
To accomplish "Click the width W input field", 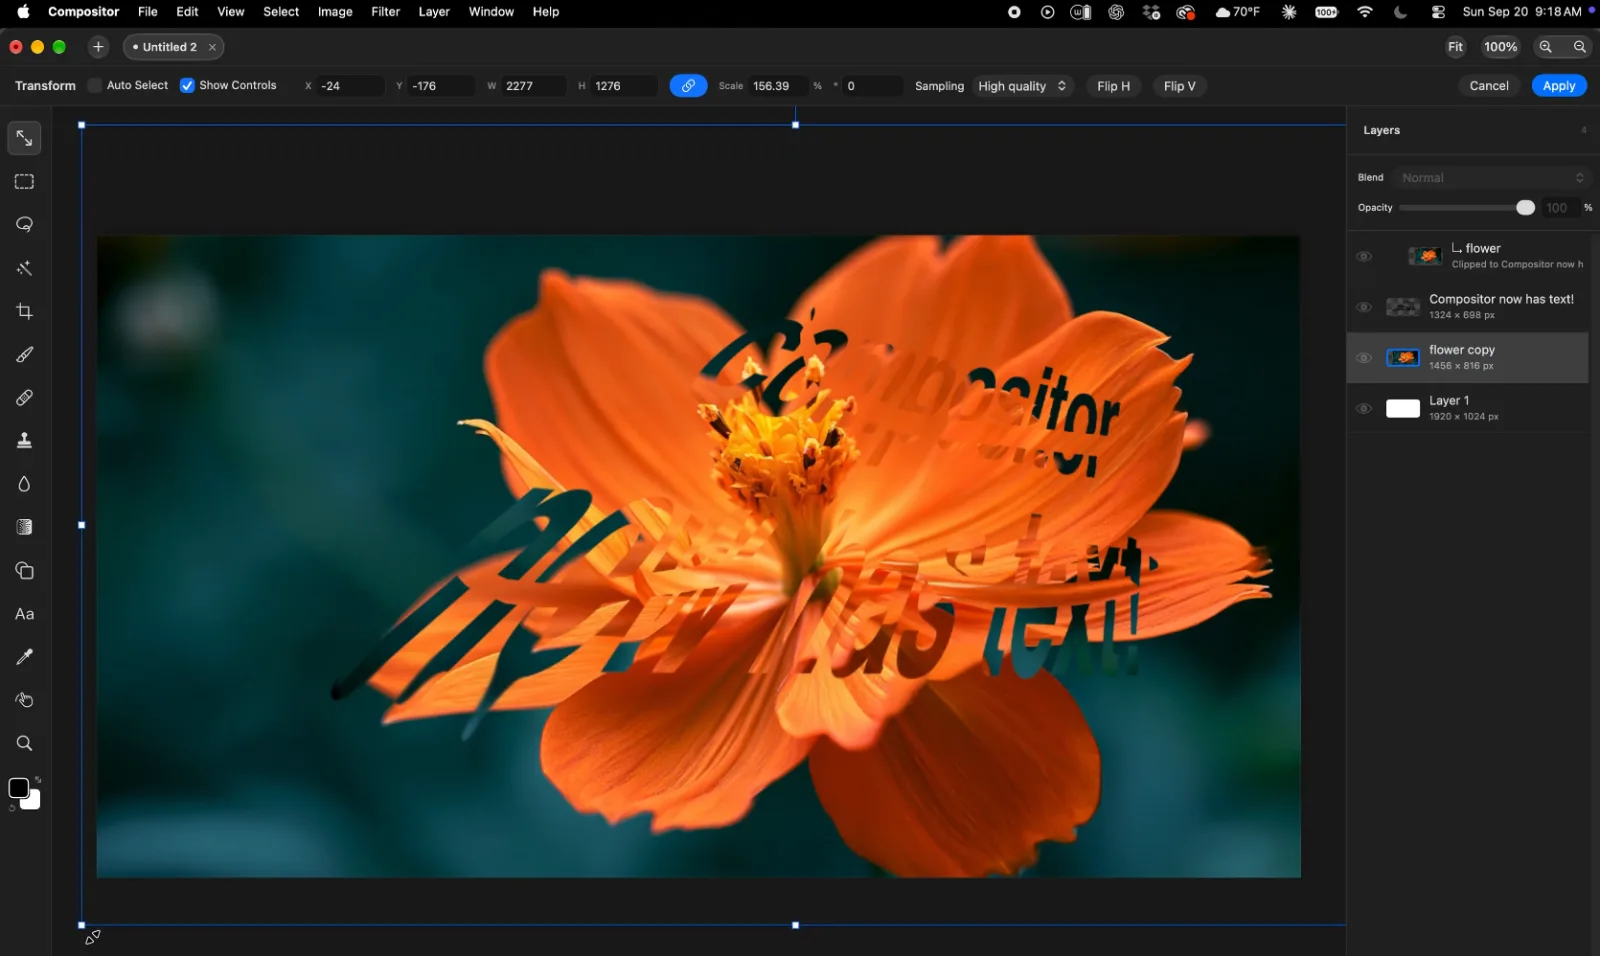I will tap(534, 86).
